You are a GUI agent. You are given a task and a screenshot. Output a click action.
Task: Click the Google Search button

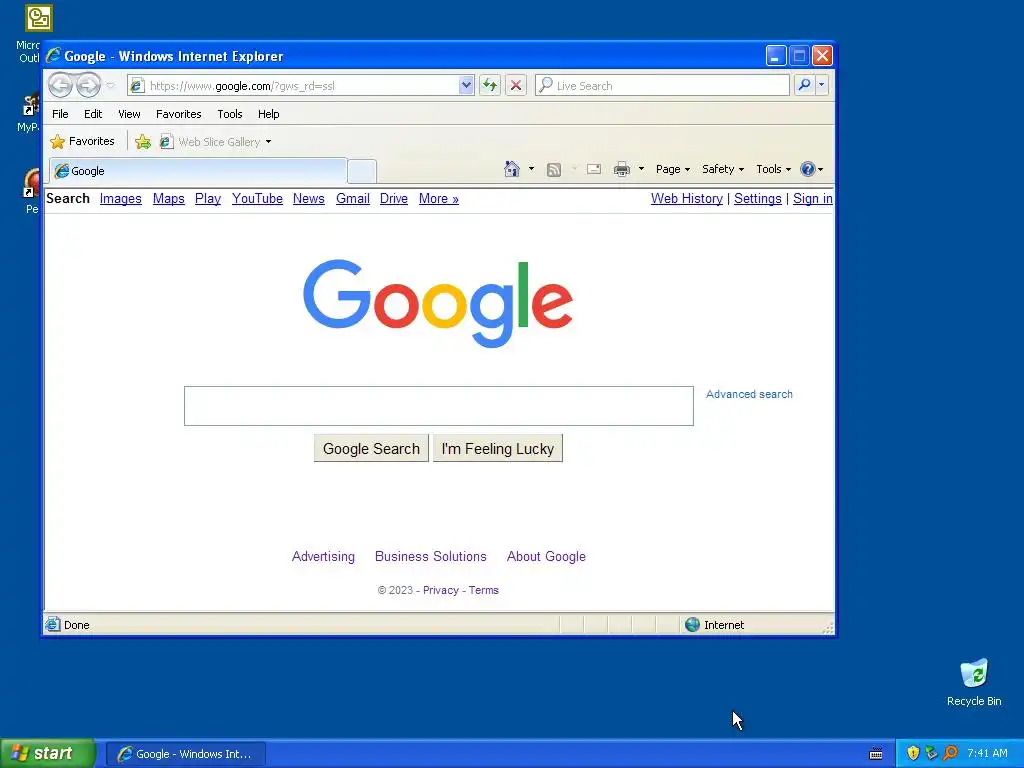click(x=371, y=449)
